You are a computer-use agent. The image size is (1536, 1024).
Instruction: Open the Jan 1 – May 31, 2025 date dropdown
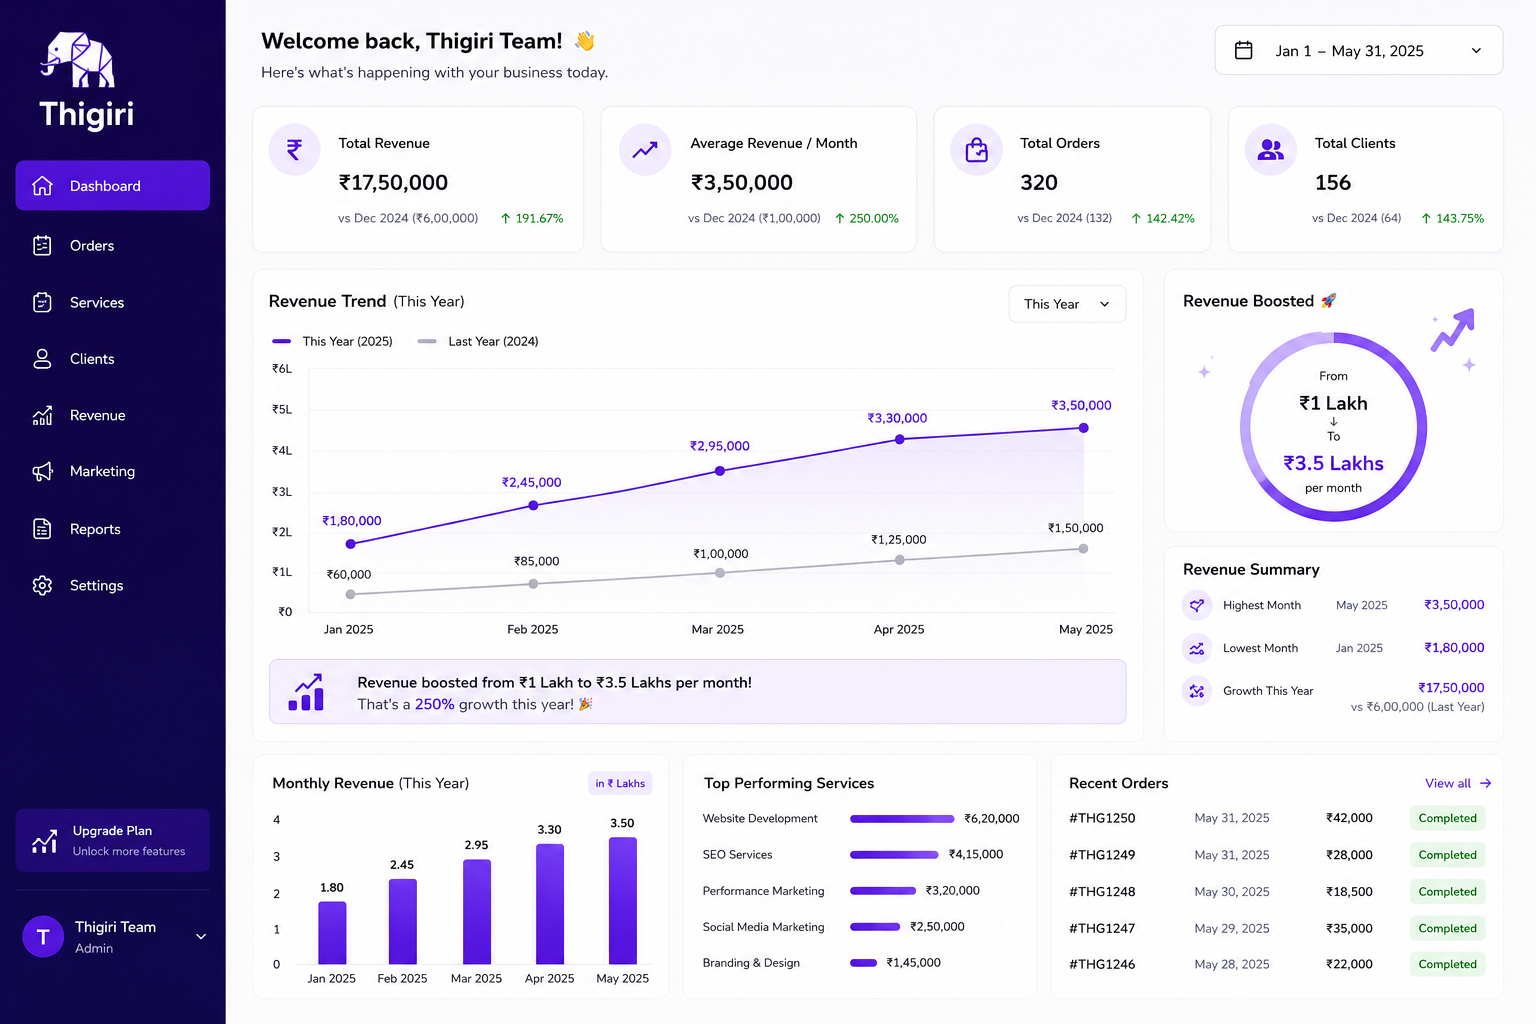pos(1358,50)
